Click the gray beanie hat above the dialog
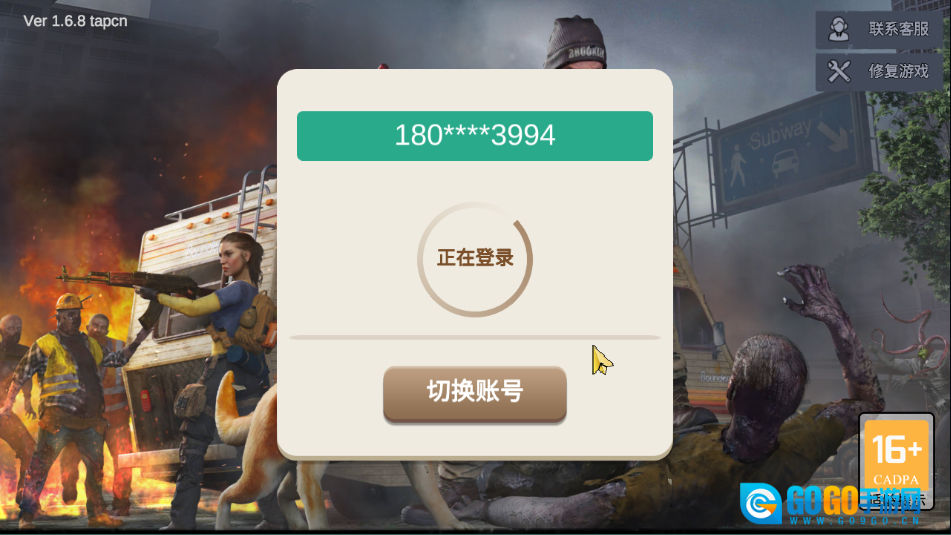Image resolution: width=951 pixels, height=535 pixels. point(575,44)
